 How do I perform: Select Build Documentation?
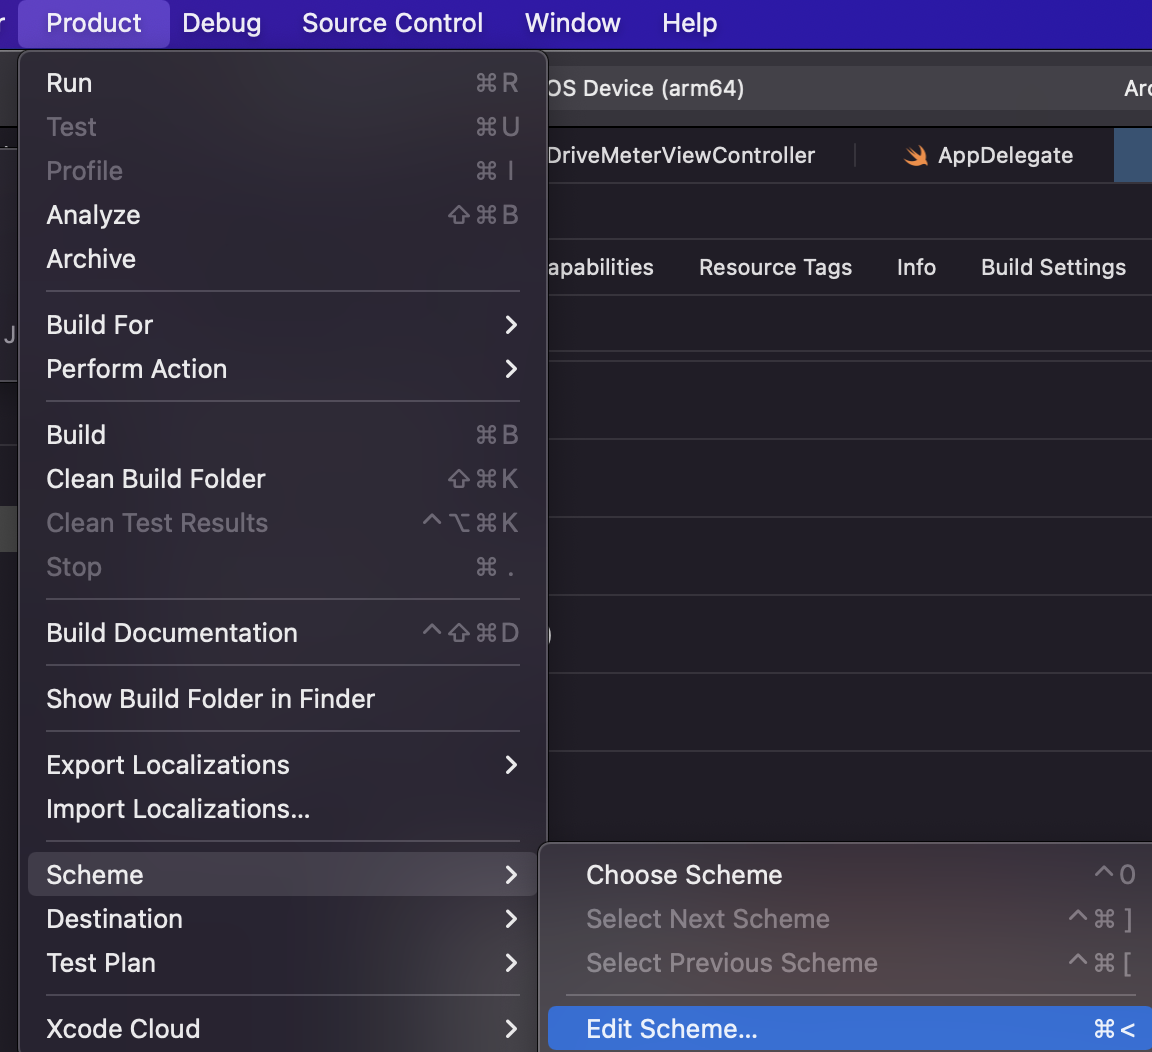[283, 633]
